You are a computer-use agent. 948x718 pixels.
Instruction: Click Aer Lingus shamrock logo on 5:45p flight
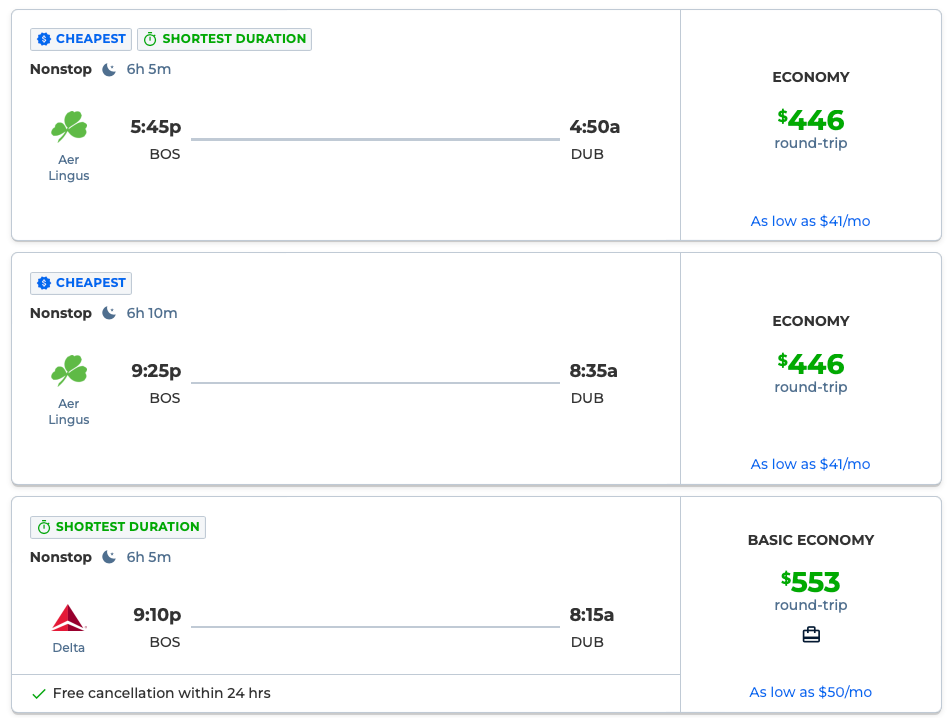(69, 127)
